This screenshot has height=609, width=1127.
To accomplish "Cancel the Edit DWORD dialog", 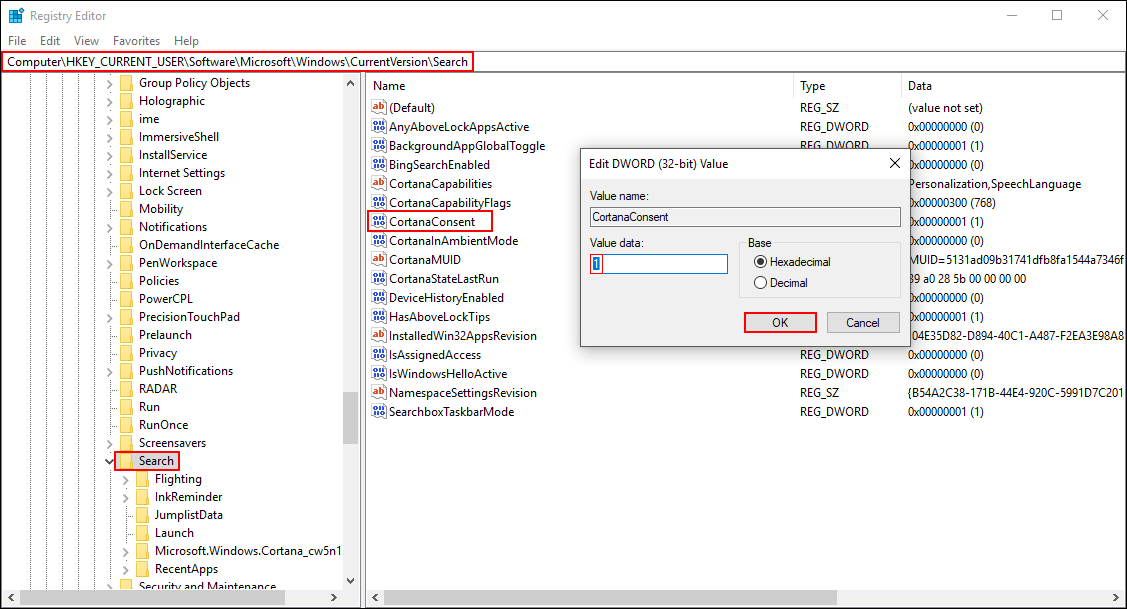I will coord(862,323).
